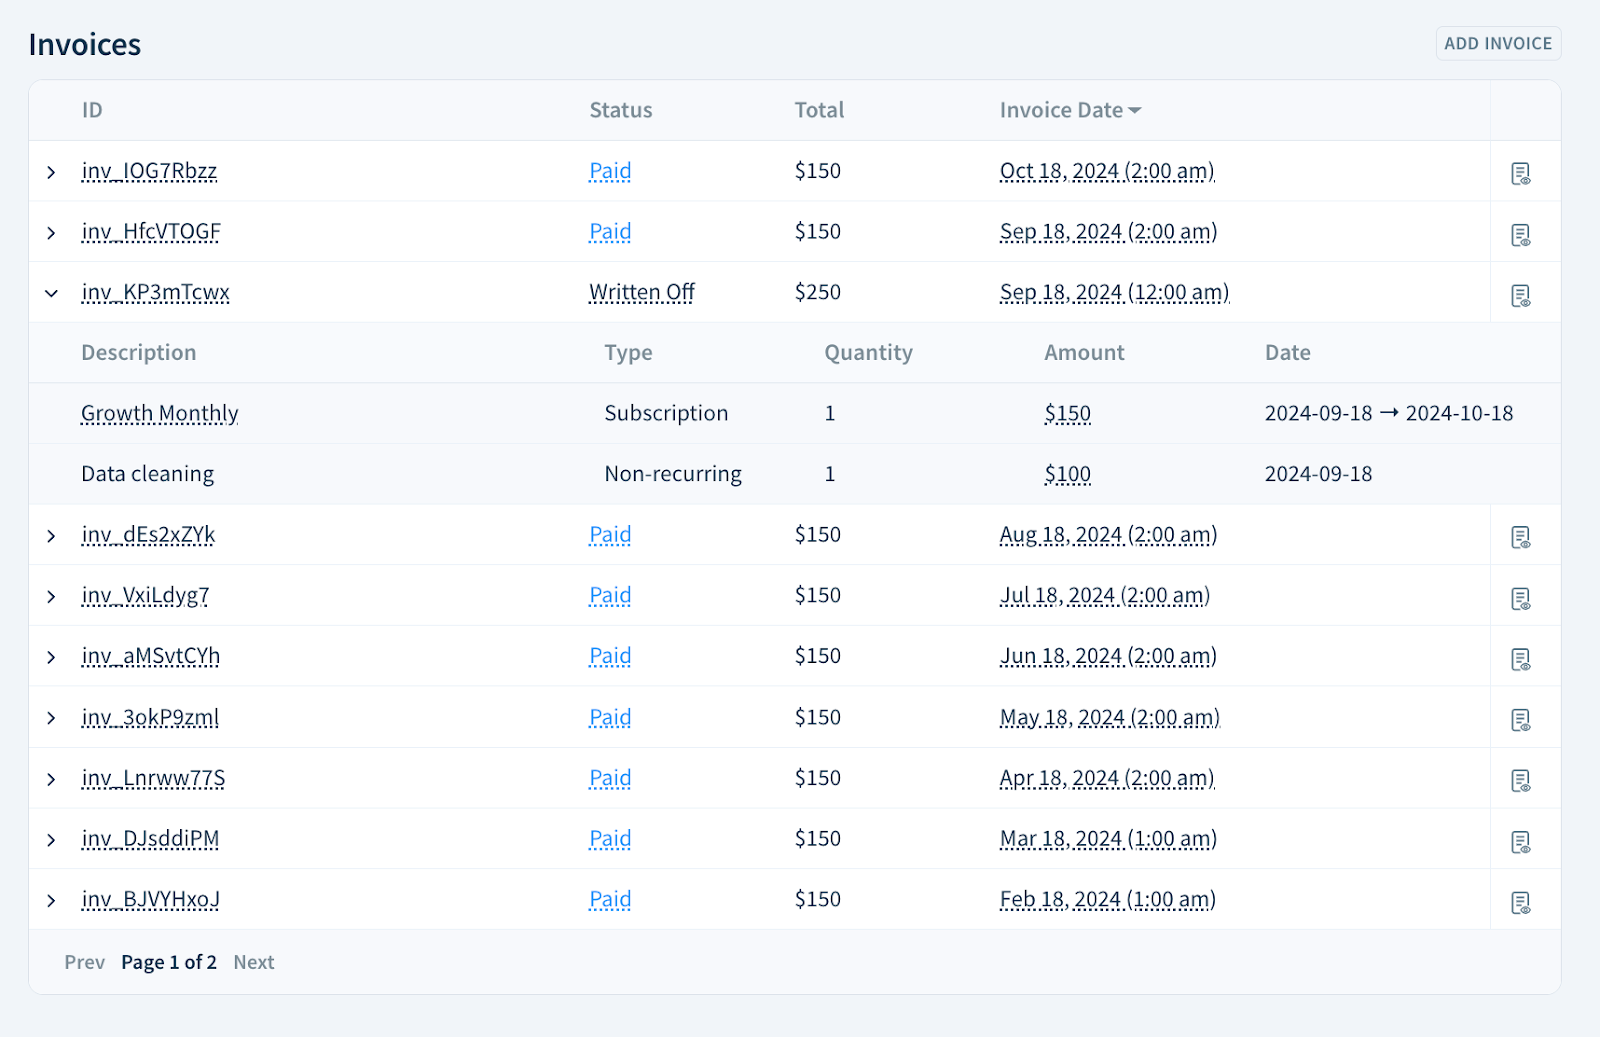Expand the inv_aMSvtCYh row details

[x=51, y=657]
